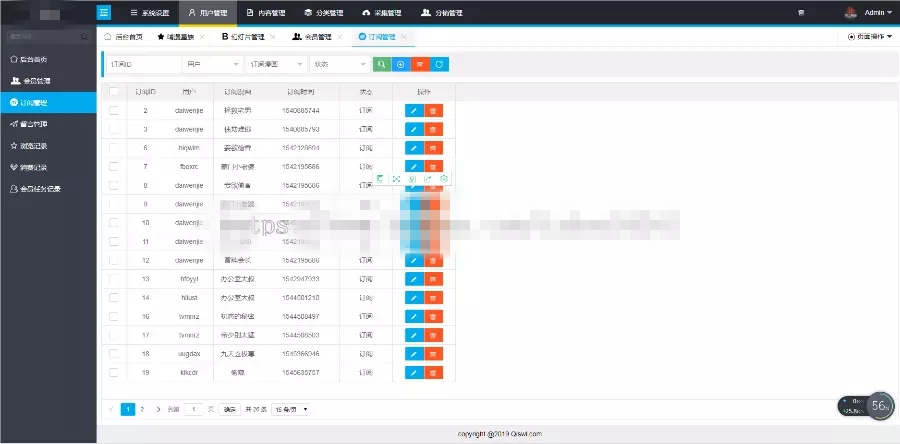This screenshot has height=444, width=900.
Task: Click the orange batch delete toolbar button
Action: click(x=420, y=64)
